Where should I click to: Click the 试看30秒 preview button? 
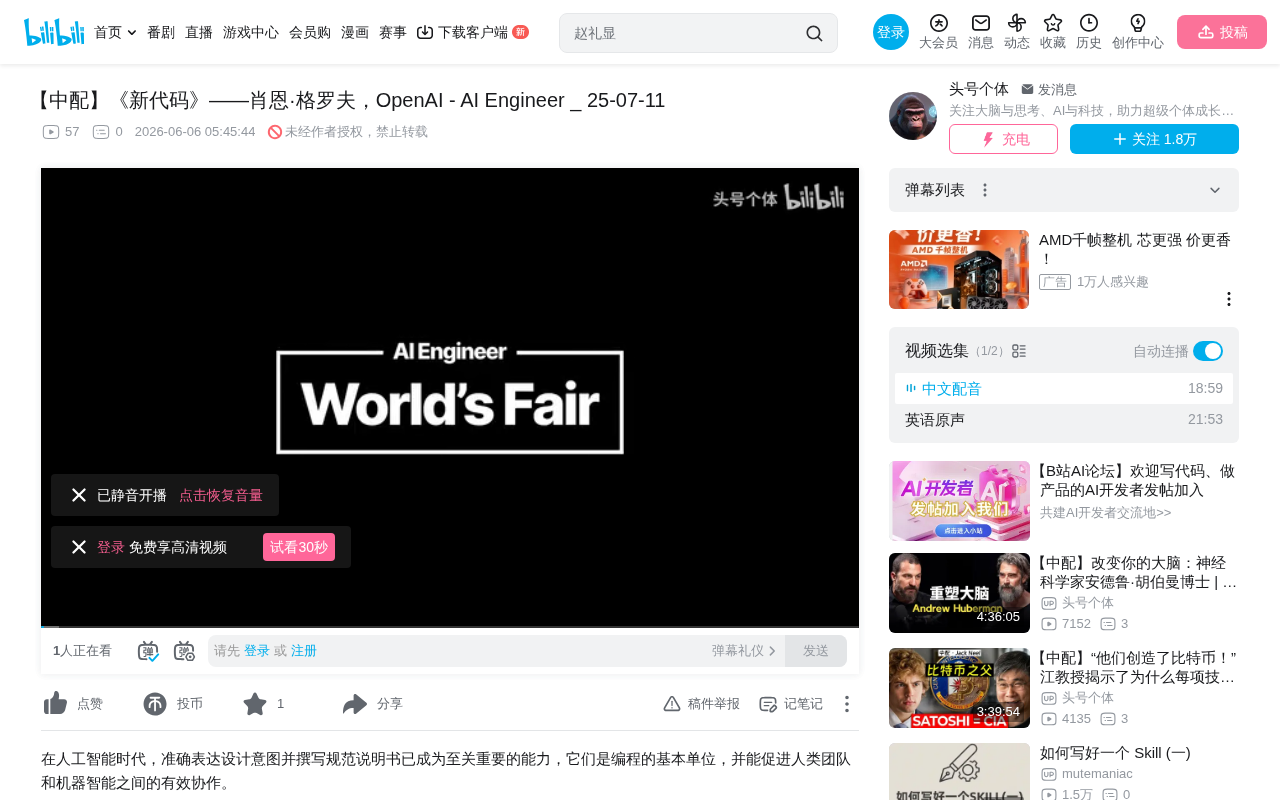click(299, 547)
